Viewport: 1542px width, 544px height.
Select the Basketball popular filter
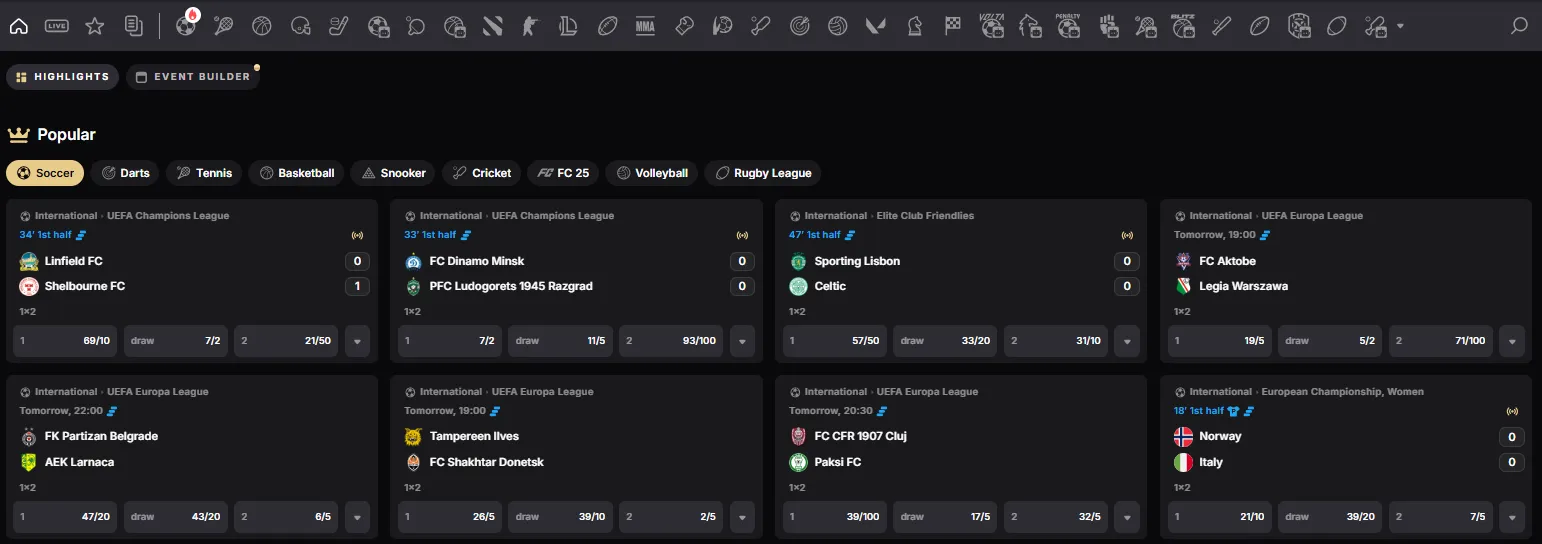tap(296, 173)
